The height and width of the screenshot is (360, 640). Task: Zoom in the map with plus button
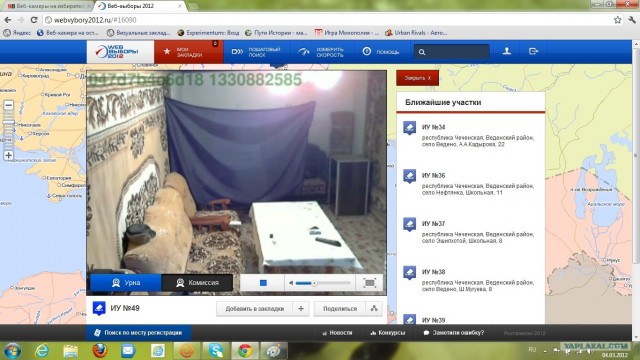[9, 155]
